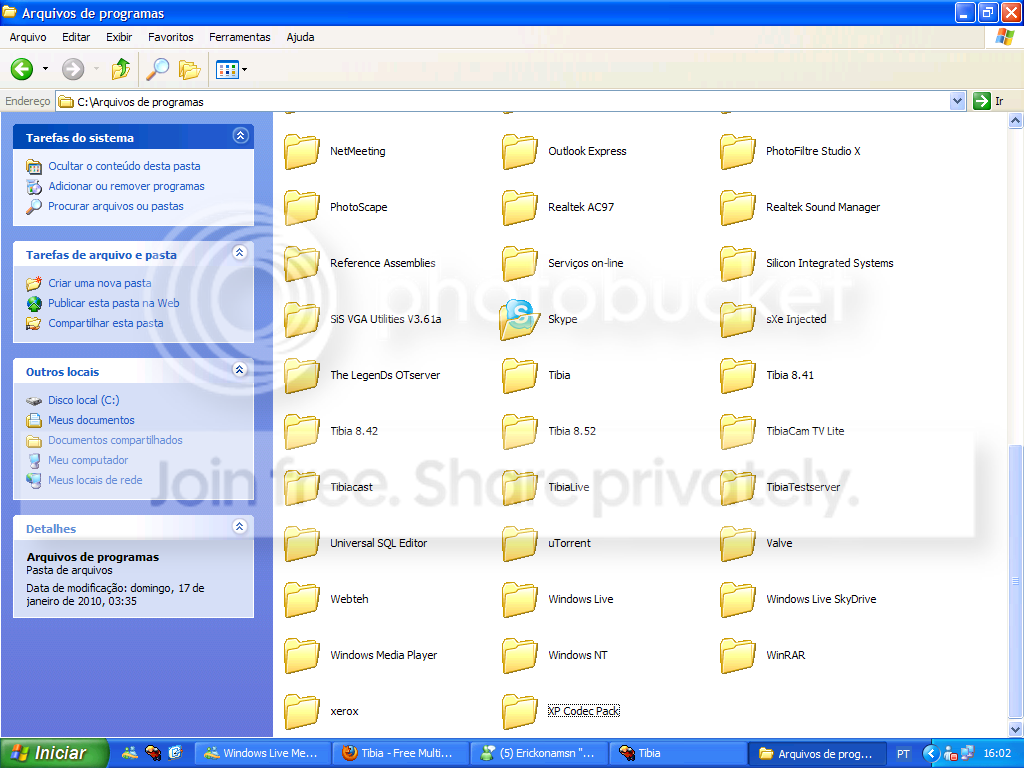Open the Ferramentas menu
The height and width of the screenshot is (768, 1024).
tap(239, 37)
